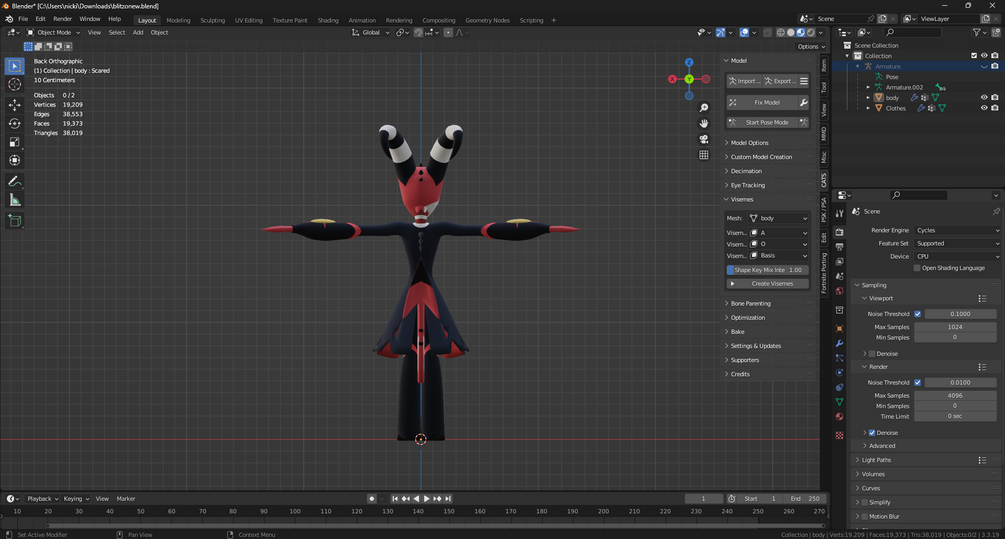Click the Shape Key Mix Intensity slider

click(x=767, y=270)
